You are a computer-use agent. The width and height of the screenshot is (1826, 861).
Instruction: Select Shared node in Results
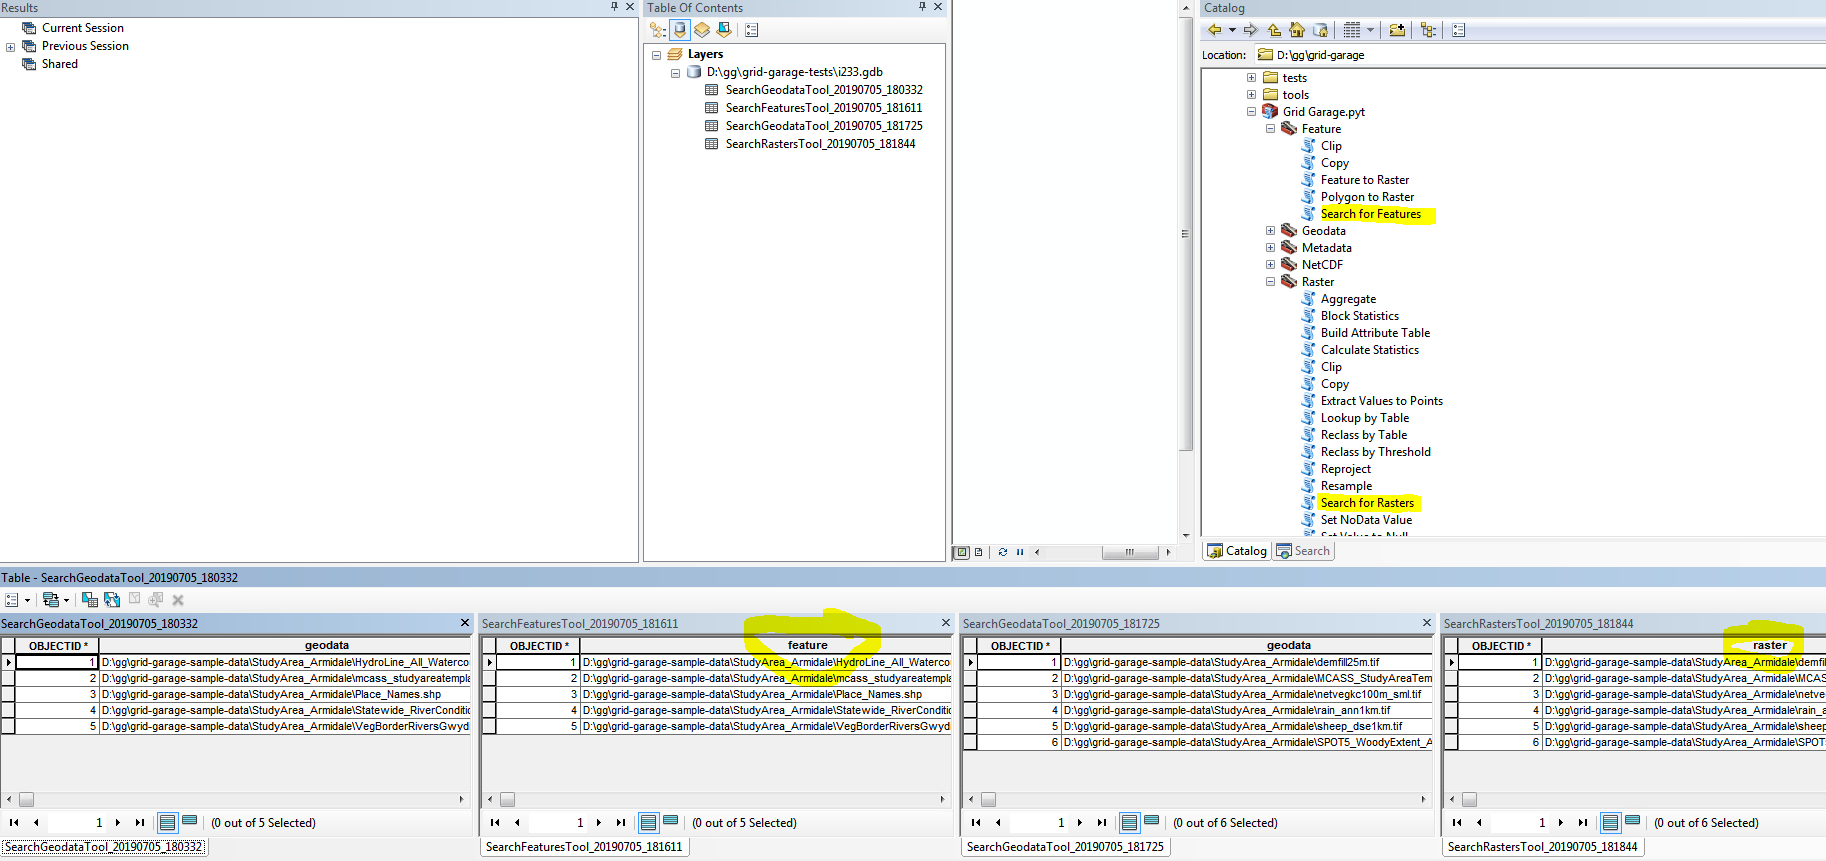click(60, 64)
